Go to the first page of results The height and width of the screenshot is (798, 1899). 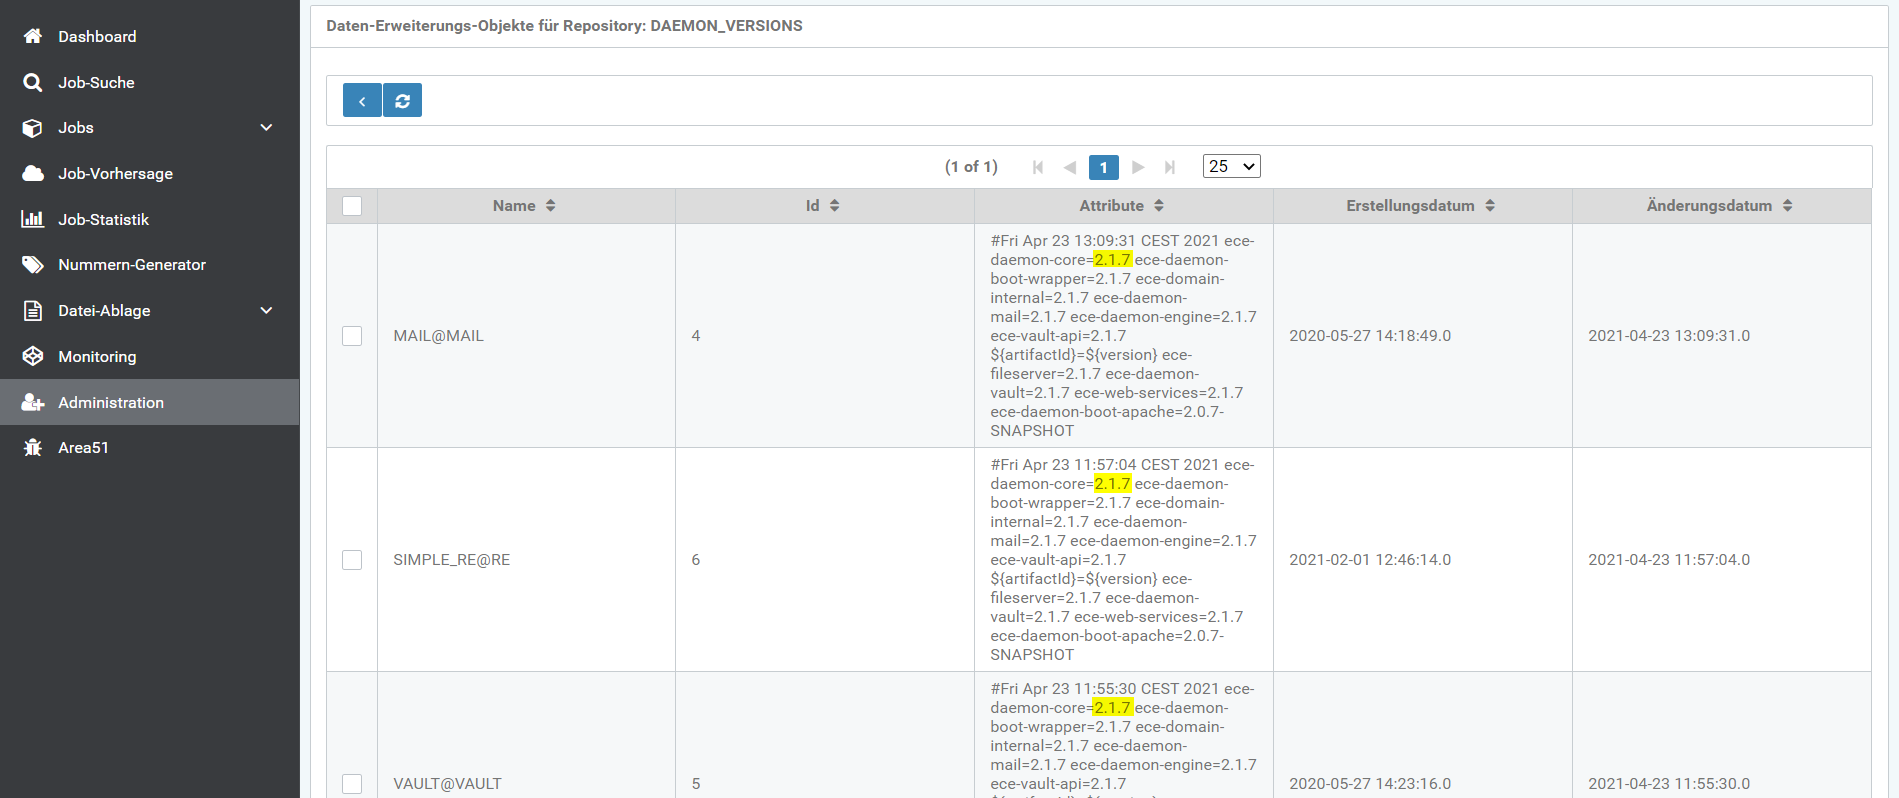1038,167
